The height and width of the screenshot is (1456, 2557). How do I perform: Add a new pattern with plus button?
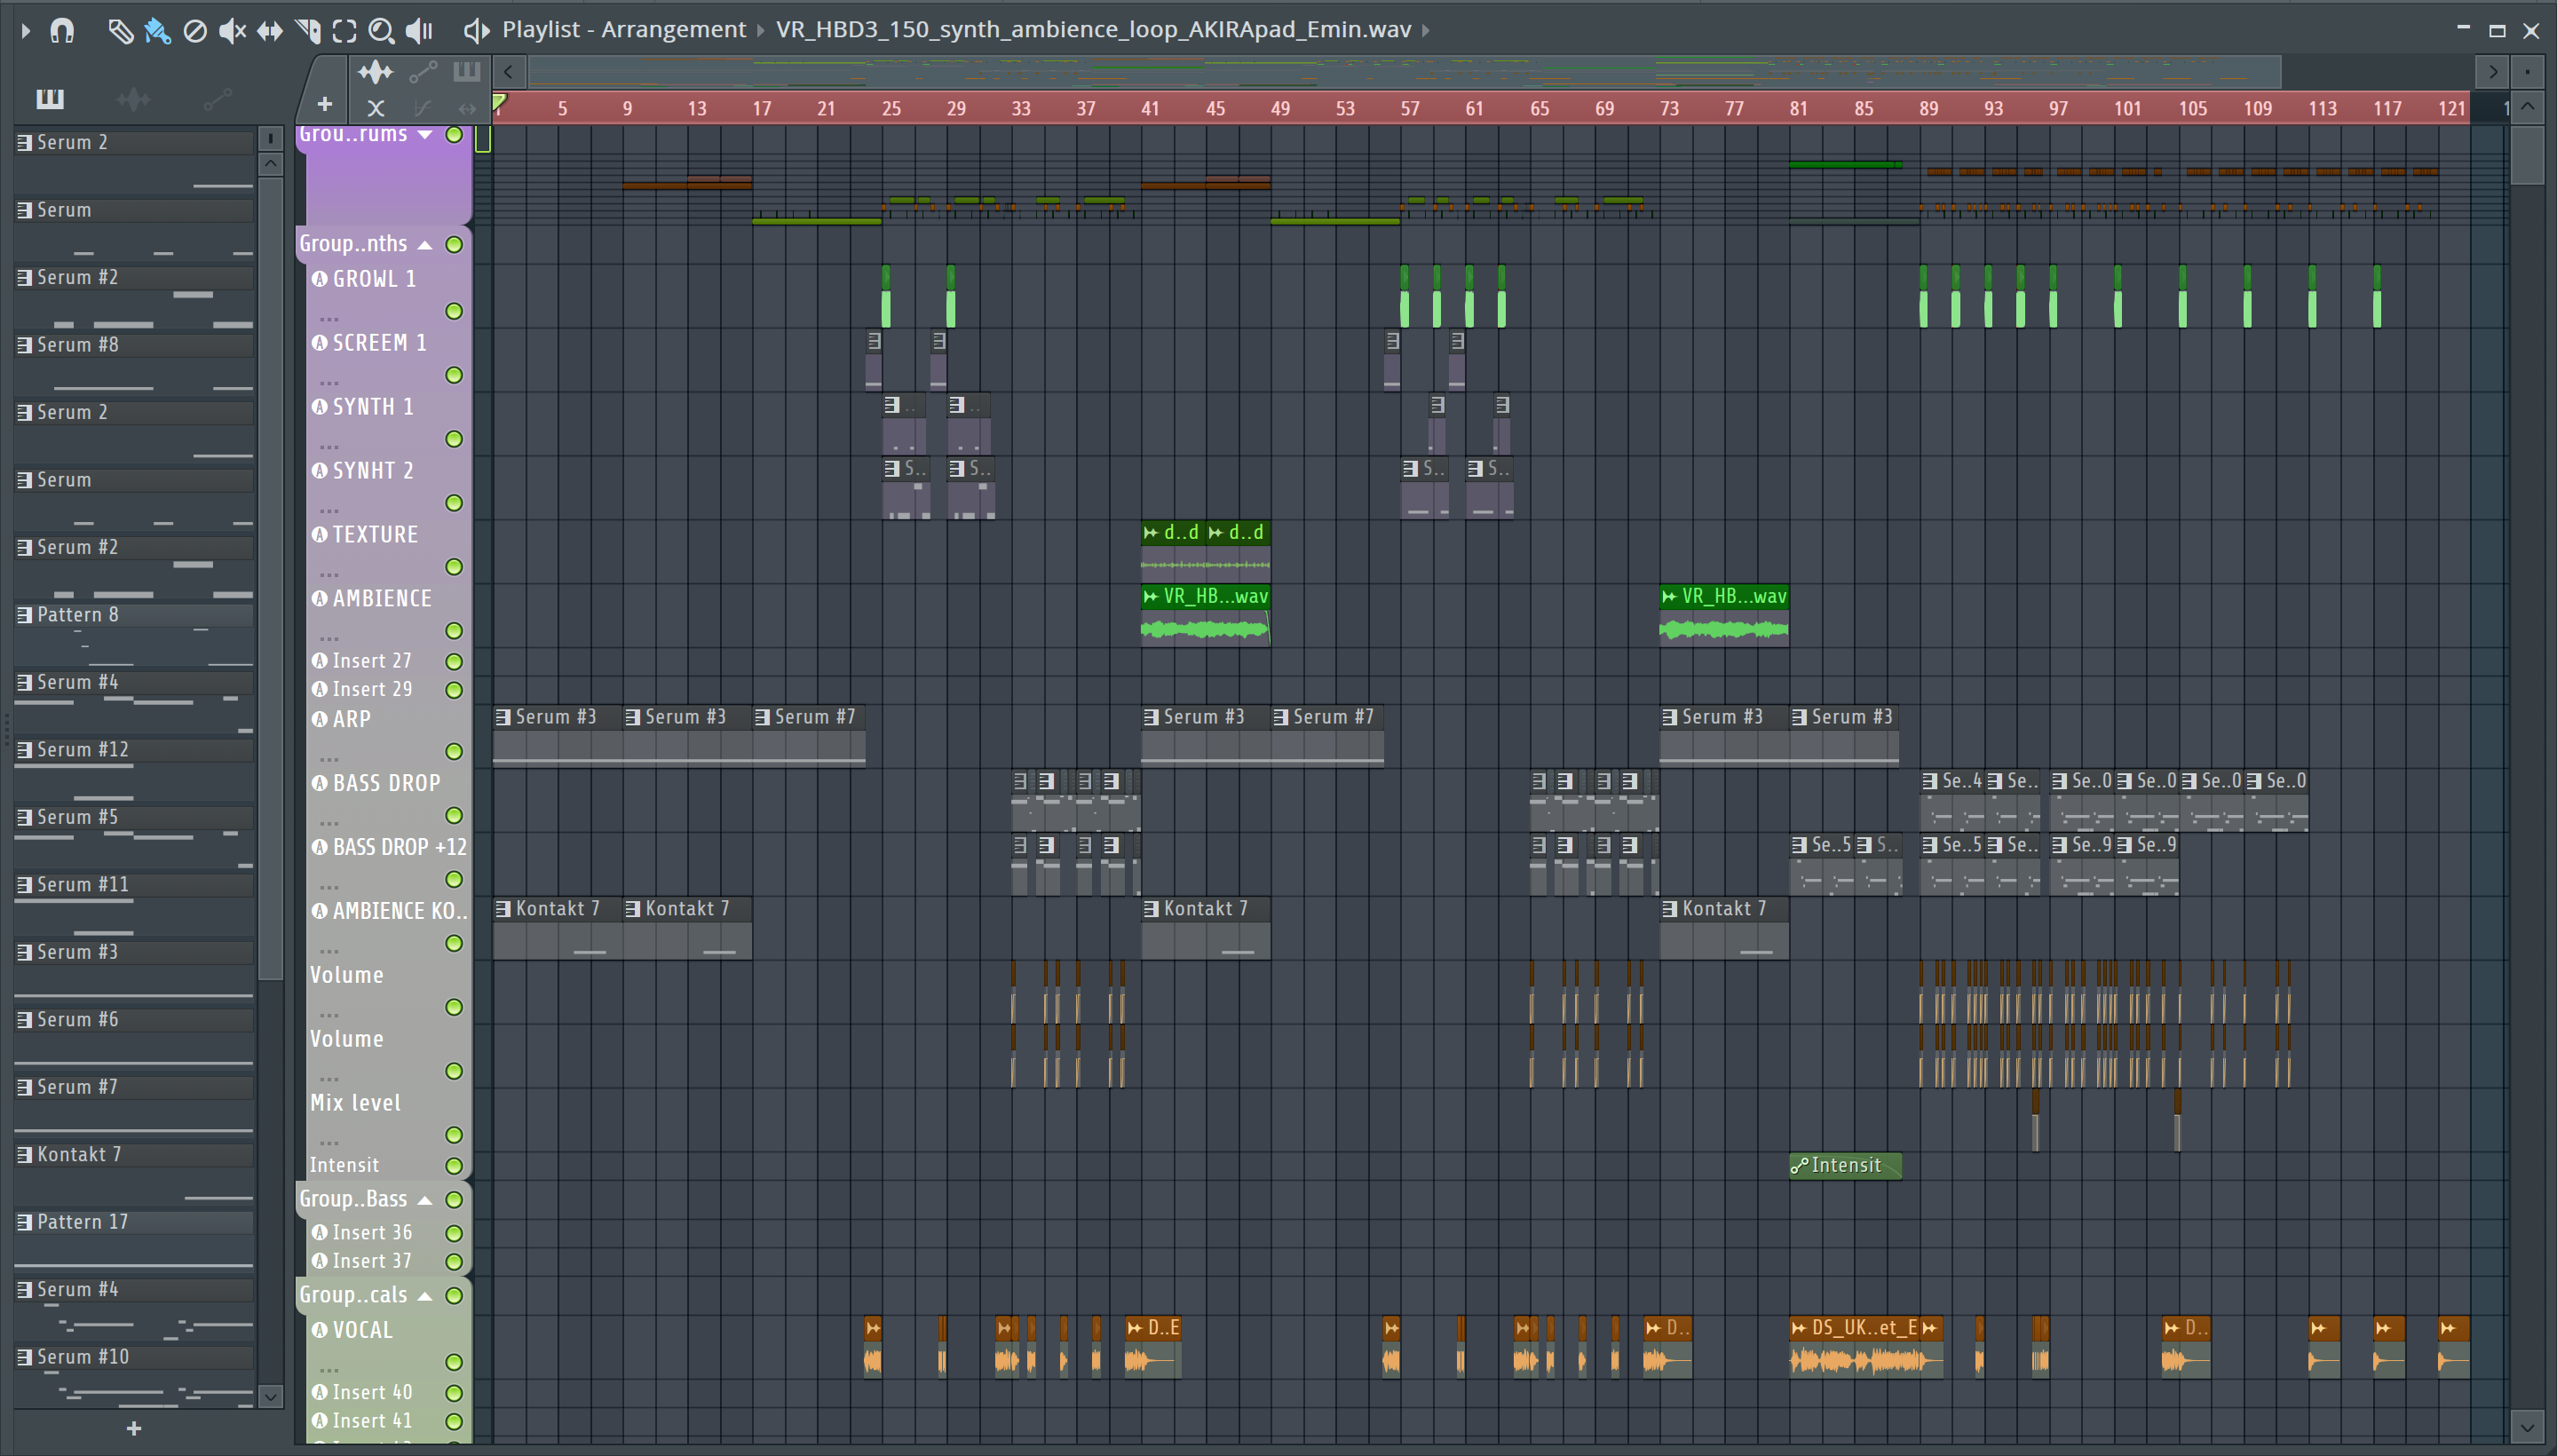click(133, 1428)
